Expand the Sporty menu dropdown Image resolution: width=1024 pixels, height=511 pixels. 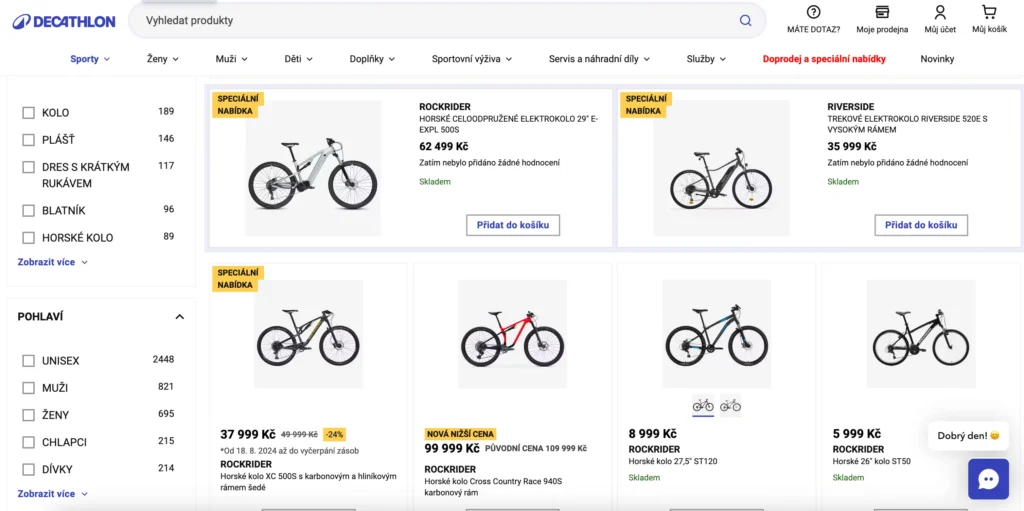click(90, 59)
